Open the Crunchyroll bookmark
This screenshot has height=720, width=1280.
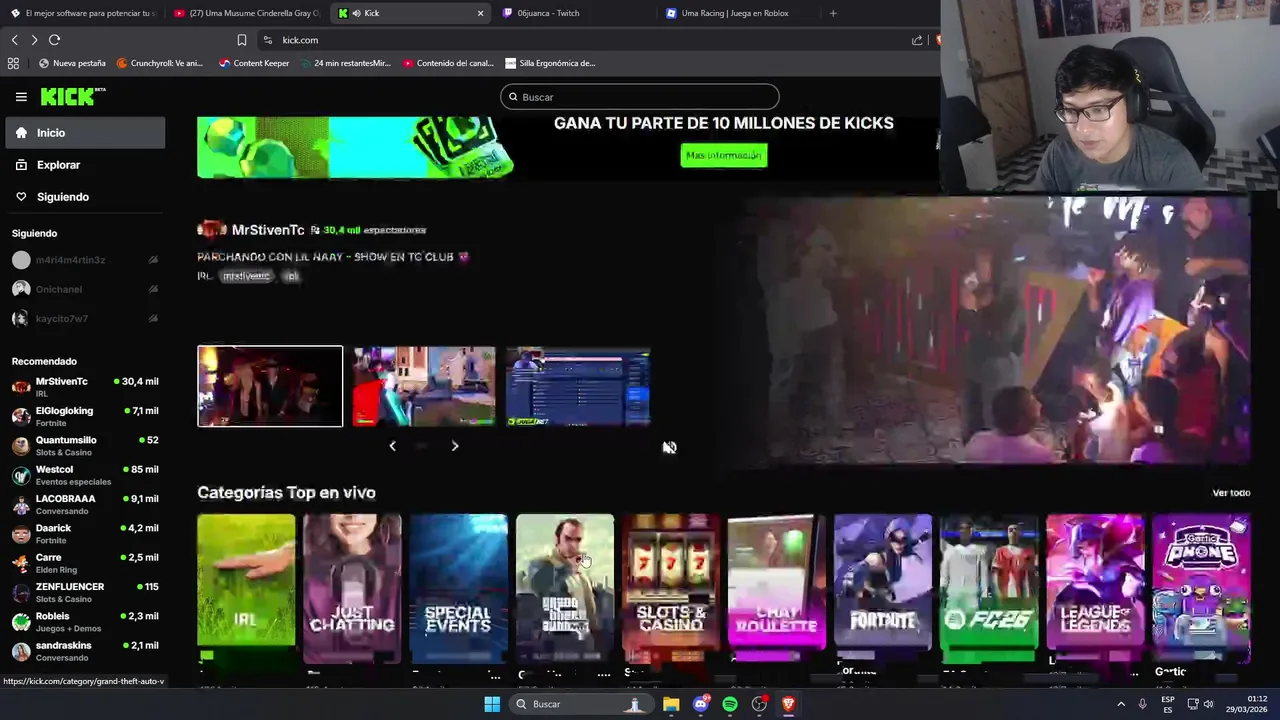pyautogui.click(x=160, y=63)
